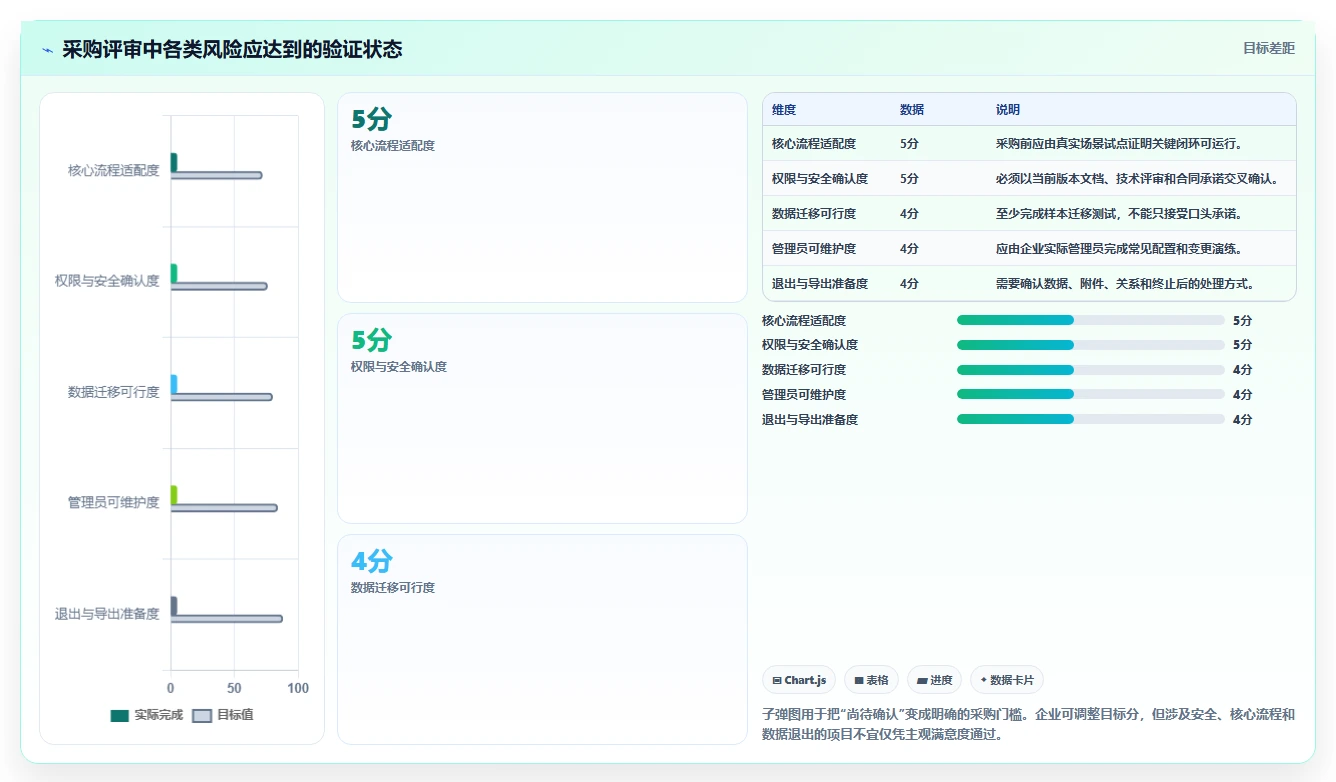The height and width of the screenshot is (782, 1336).
Task: Click the description 必须以当前版本文档、技术评审和合同承诺交叉确认
Action: pos(1137,179)
